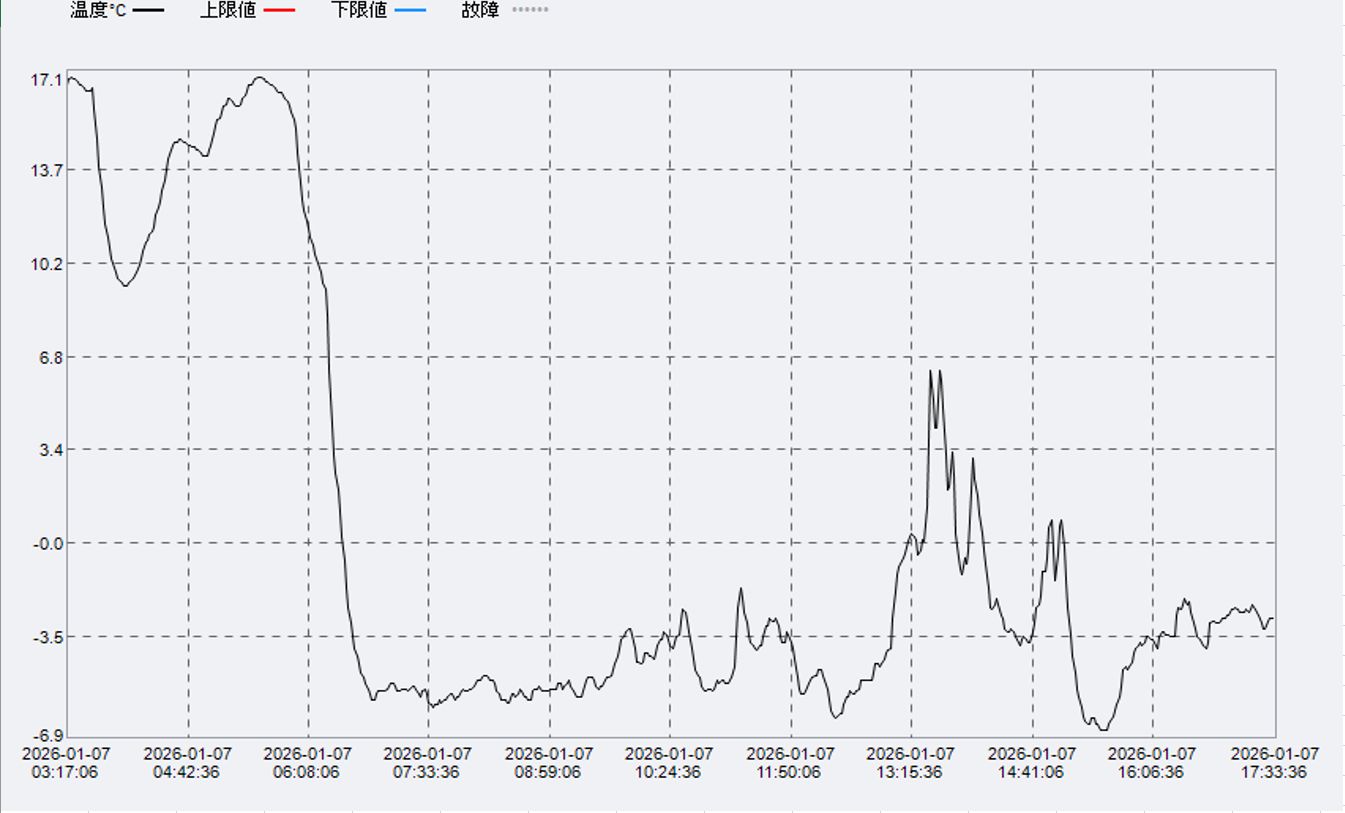The height and width of the screenshot is (813, 1345).
Task: Click the -0.0 y-axis label
Action: (47, 543)
